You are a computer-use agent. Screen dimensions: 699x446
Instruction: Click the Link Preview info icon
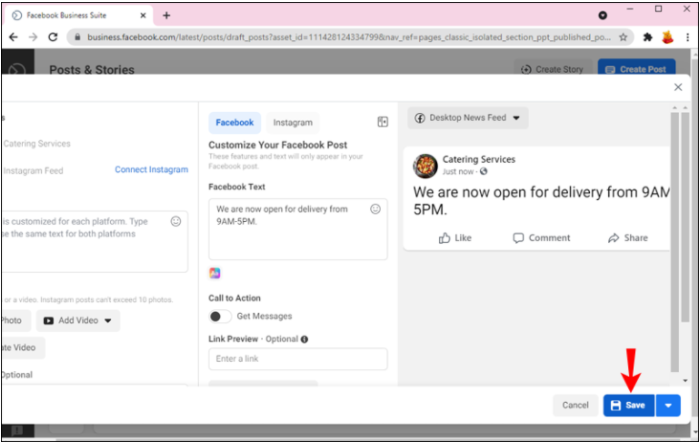[304, 339]
